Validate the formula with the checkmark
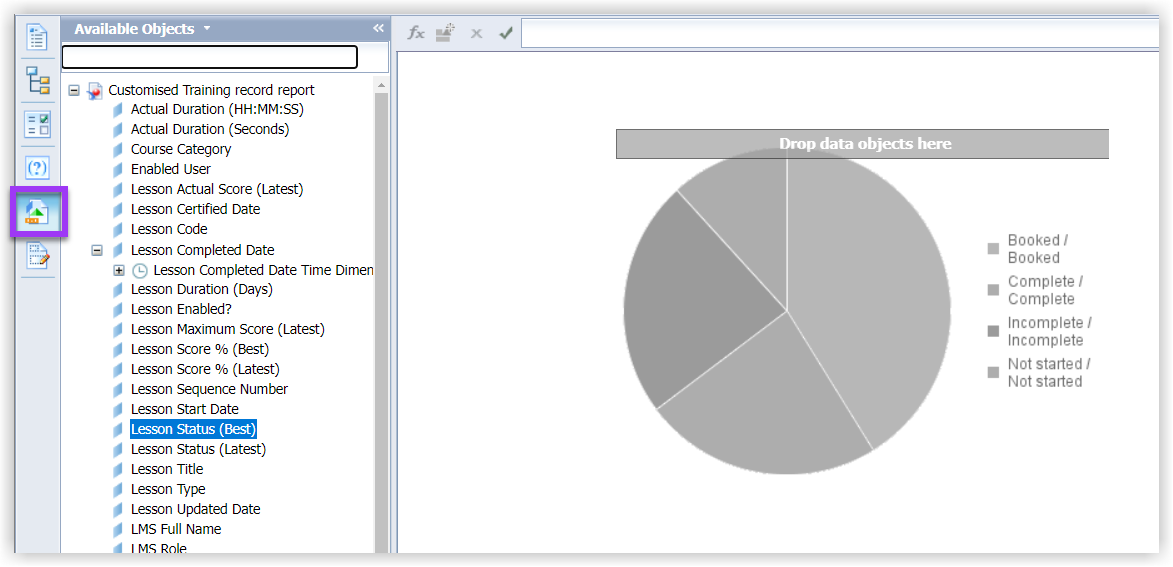The height and width of the screenshot is (567, 1173). [506, 33]
